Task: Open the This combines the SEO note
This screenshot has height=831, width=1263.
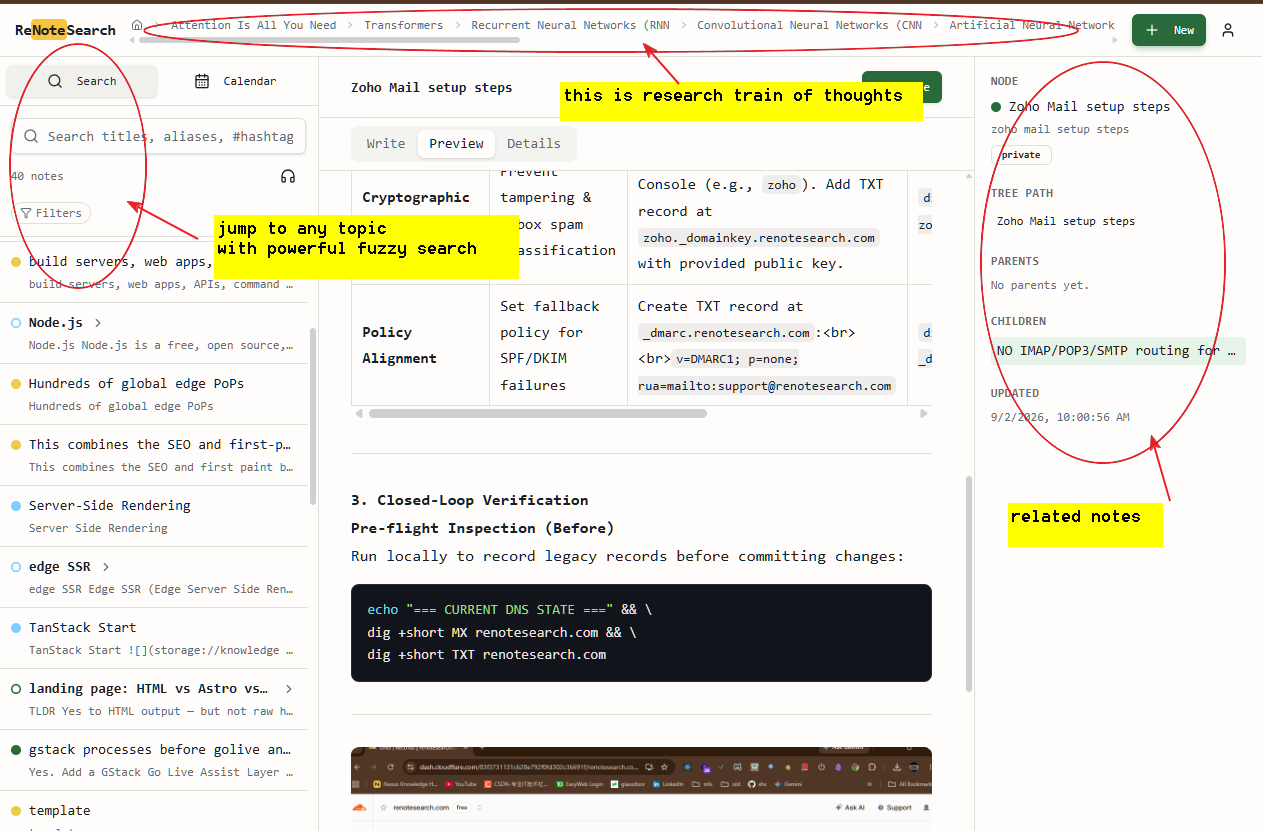Action: pos(154,455)
